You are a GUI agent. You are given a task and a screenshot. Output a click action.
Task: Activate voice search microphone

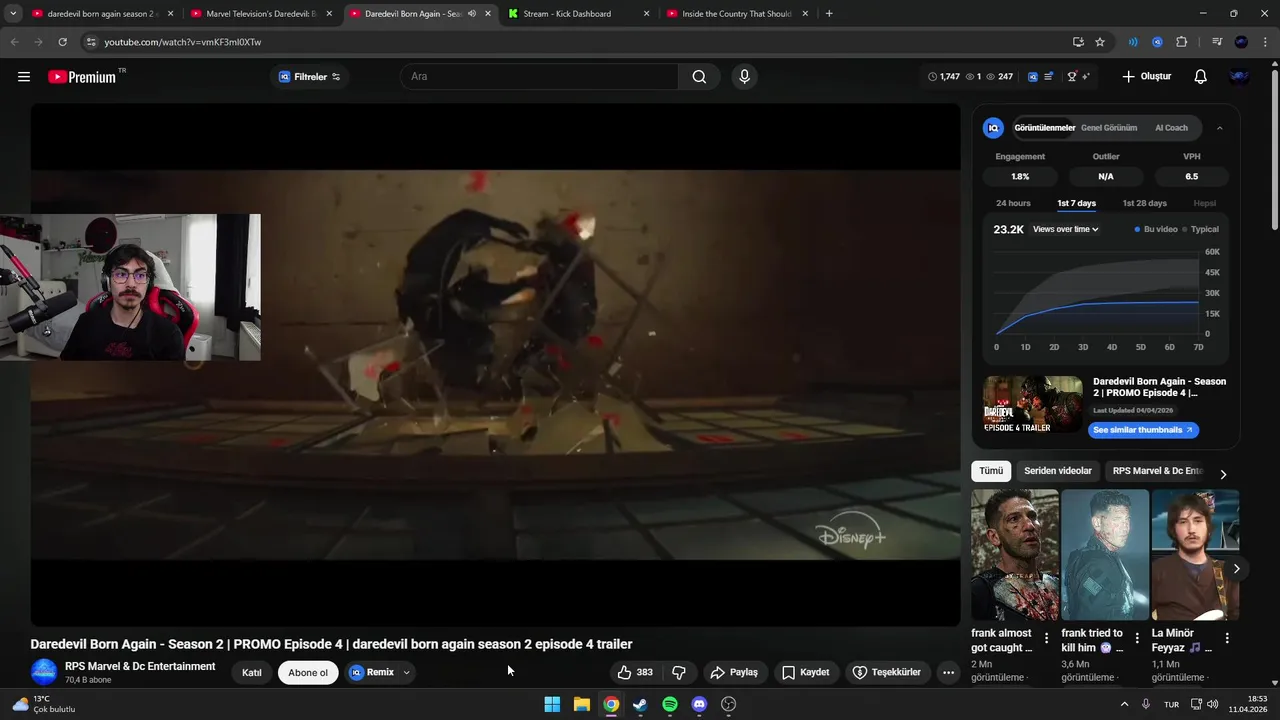pos(744,77)
